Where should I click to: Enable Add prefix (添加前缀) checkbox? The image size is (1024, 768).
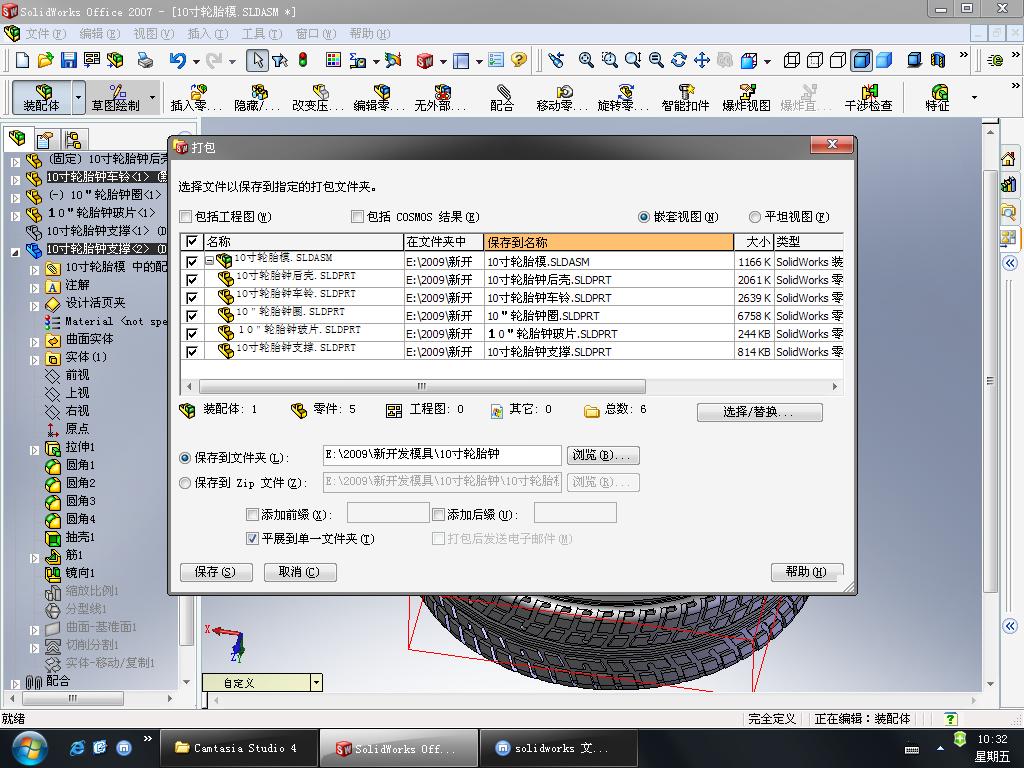252,515
